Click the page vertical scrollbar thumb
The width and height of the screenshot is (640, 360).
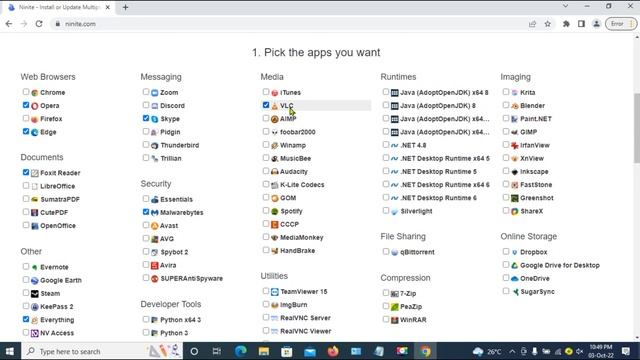pos(636,128)
